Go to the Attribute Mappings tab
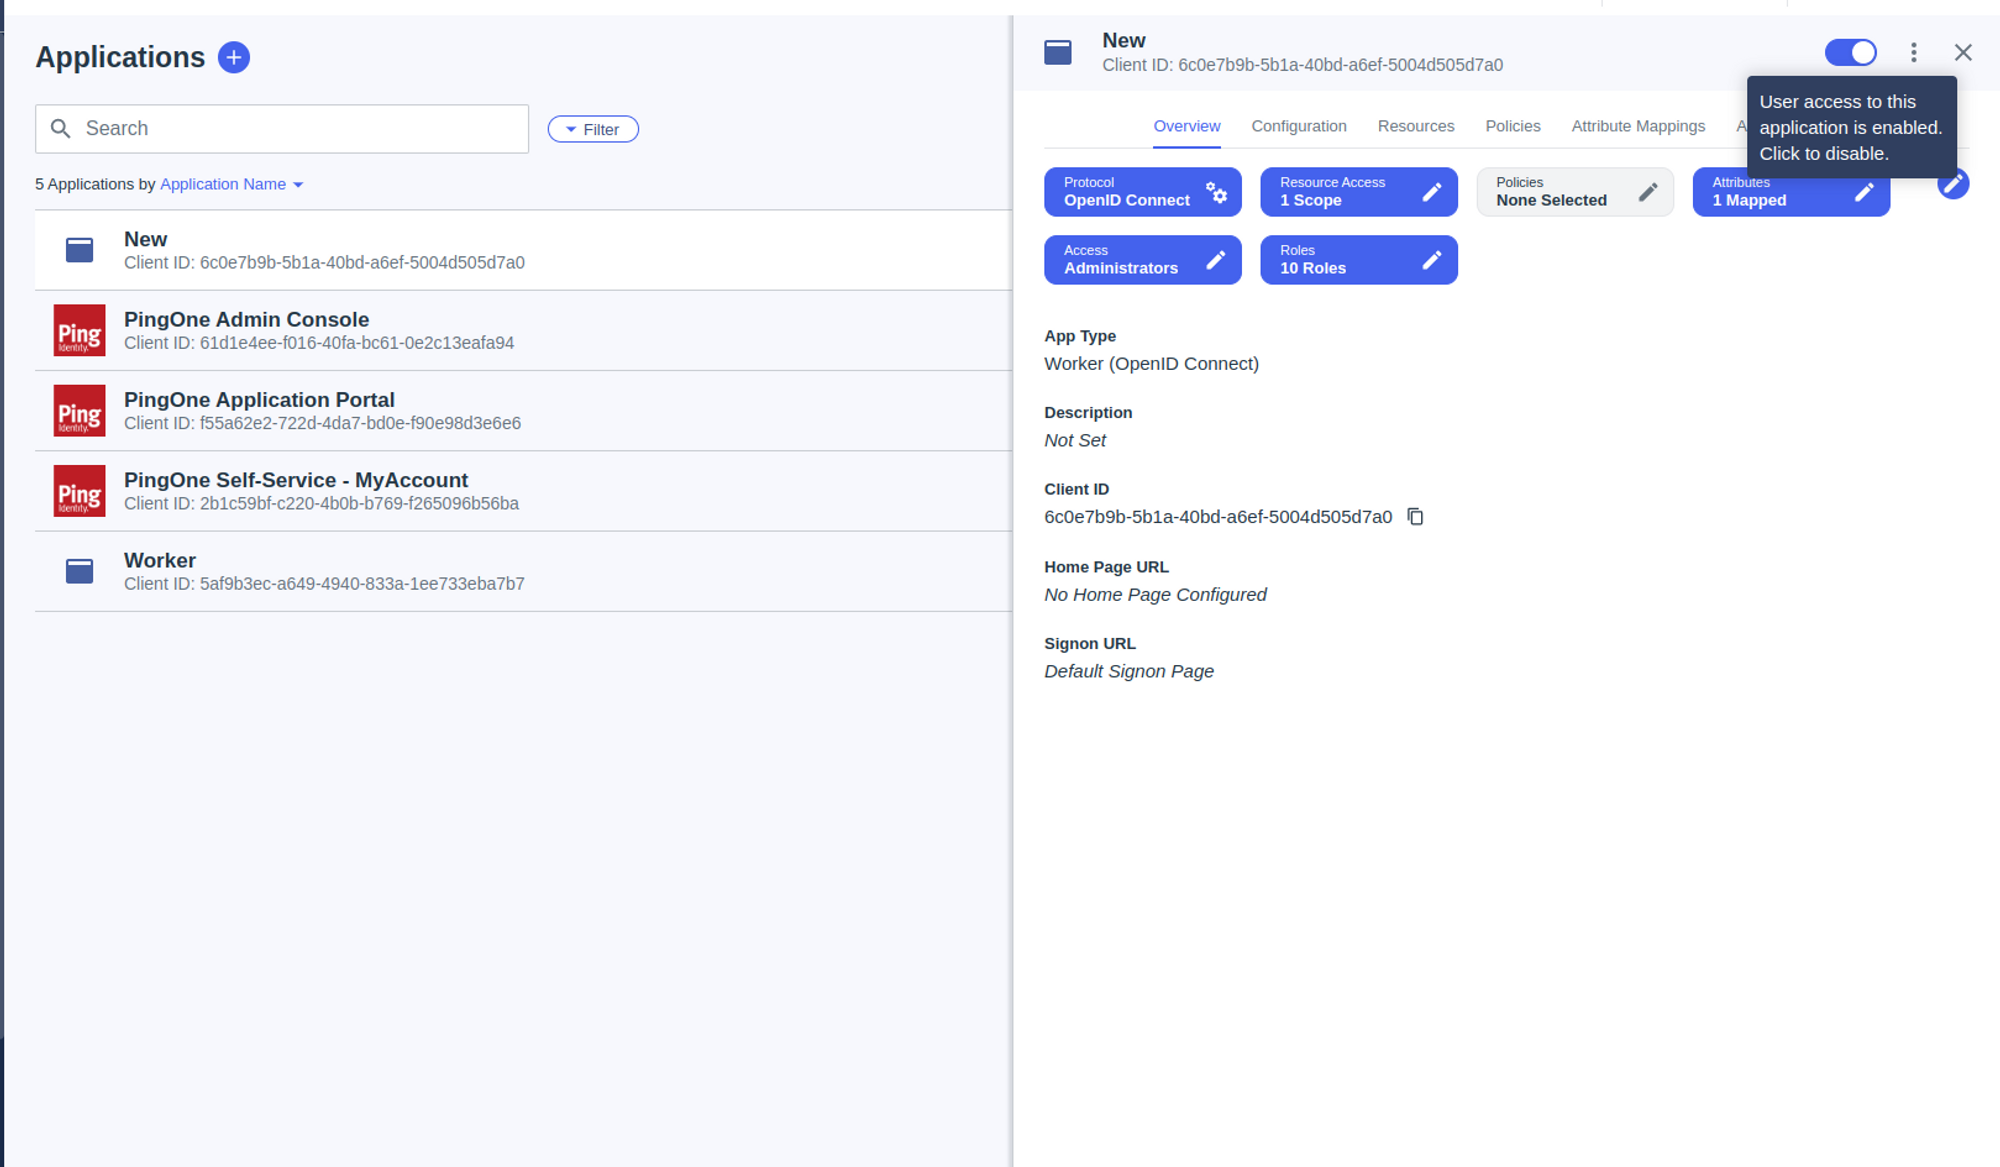 click(x=1637, y=126)
